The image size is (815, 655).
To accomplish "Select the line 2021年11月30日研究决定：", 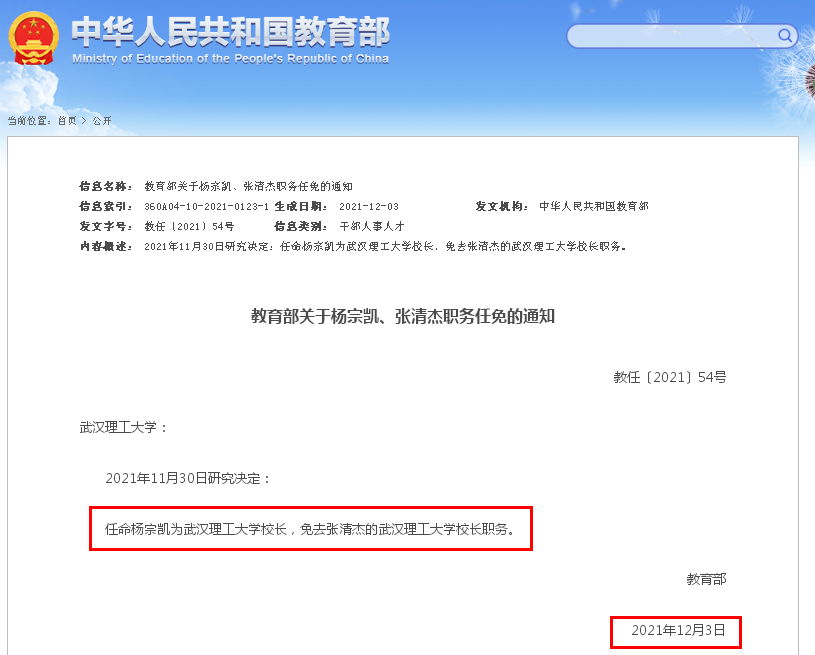I will tap(188, 478).
